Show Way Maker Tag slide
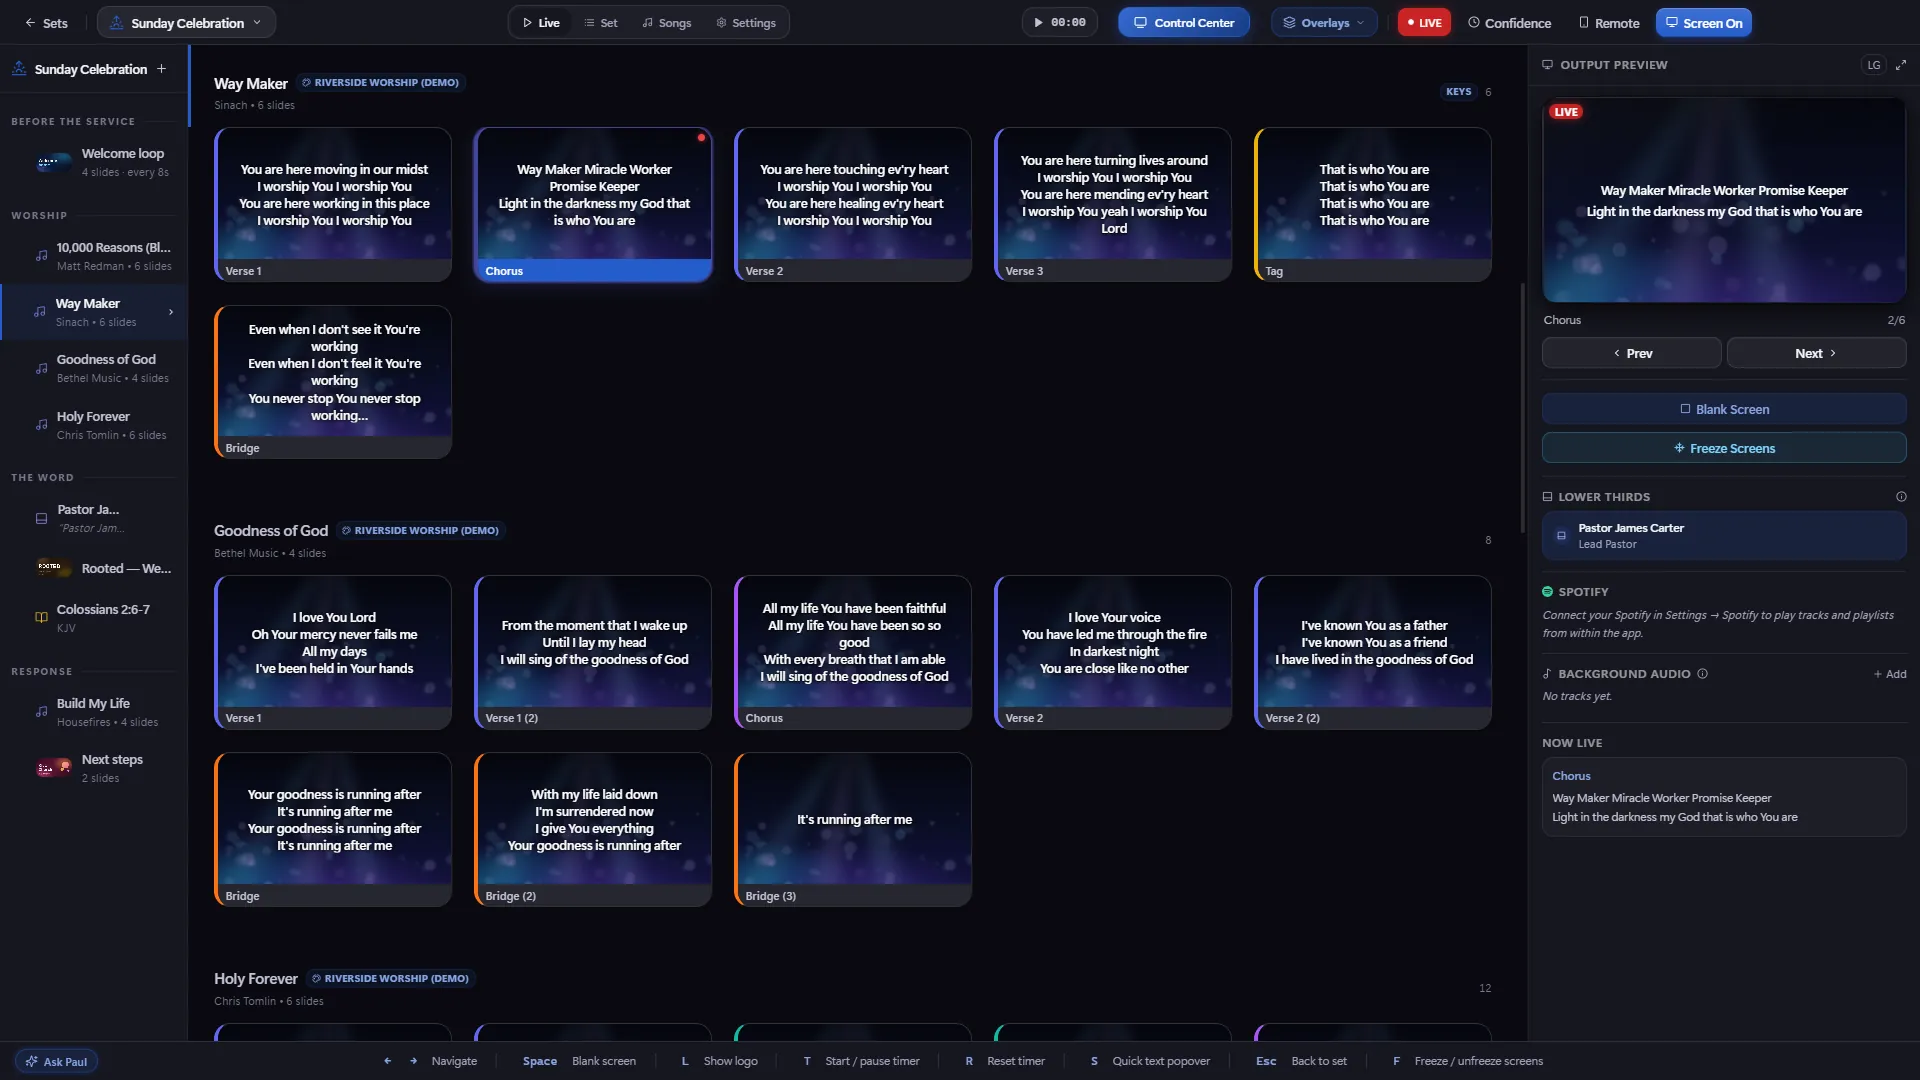1920x1080 pixels. pos(1373,204)
